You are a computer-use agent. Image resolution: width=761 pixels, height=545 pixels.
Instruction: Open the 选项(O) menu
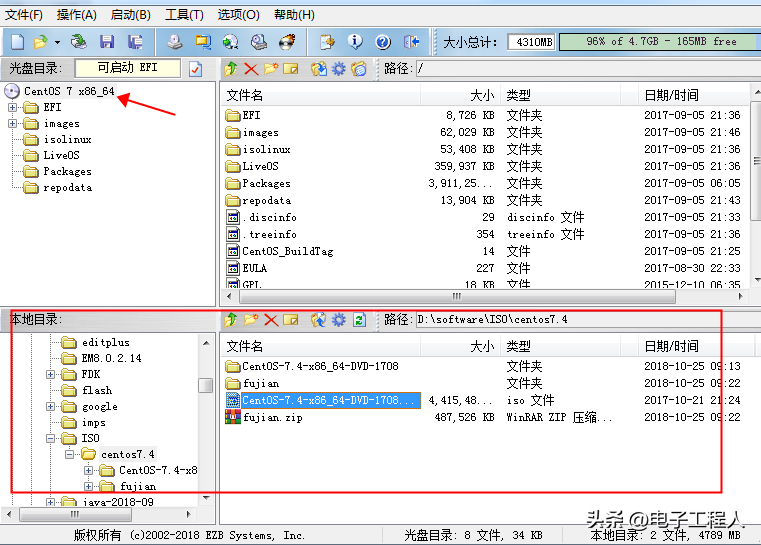pyautogui.click(x=238, y=15)
